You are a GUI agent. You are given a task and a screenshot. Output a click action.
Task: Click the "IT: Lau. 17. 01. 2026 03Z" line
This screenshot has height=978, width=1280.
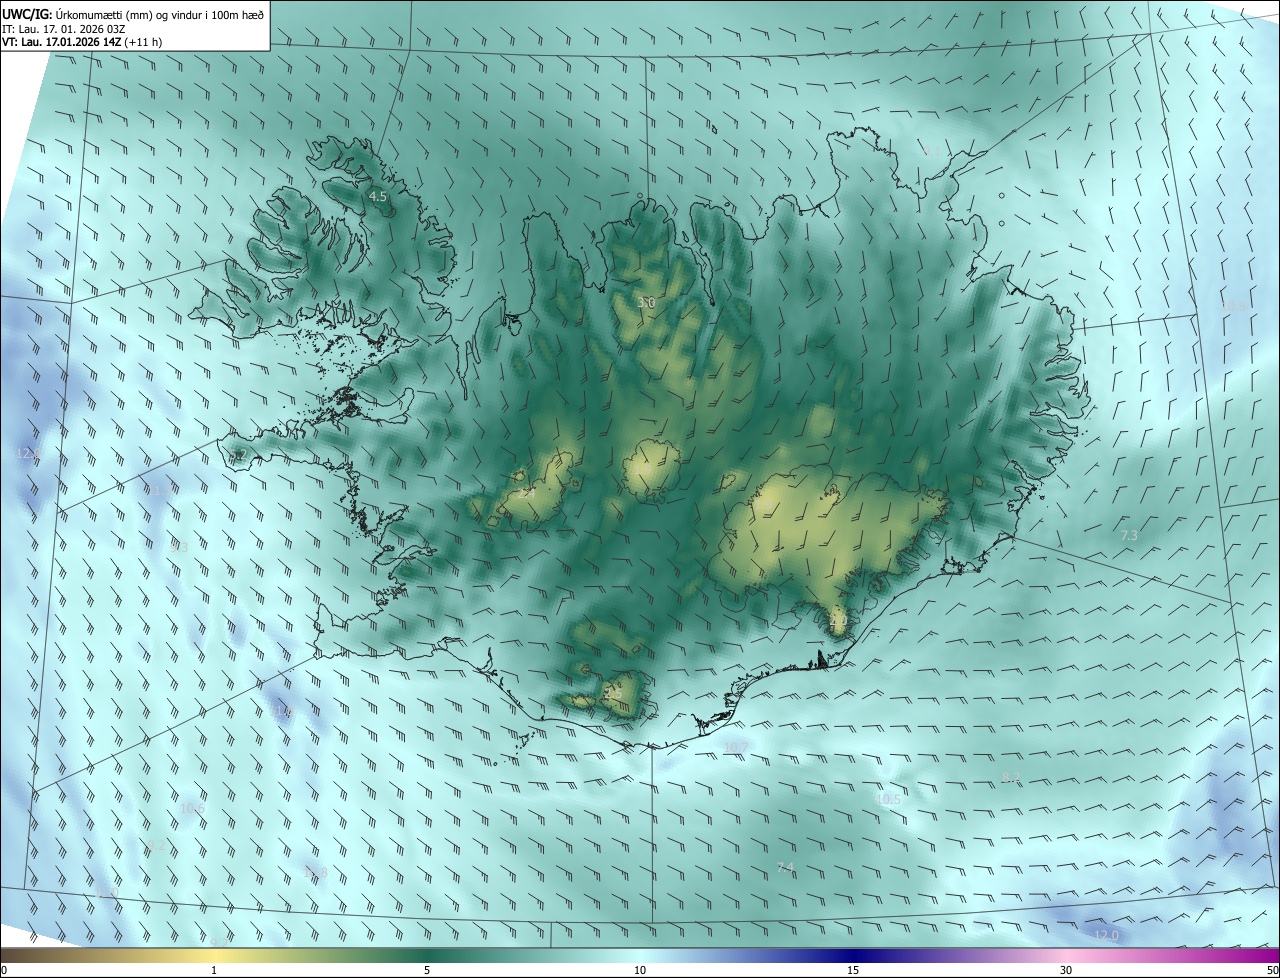(x=63, y=29)
